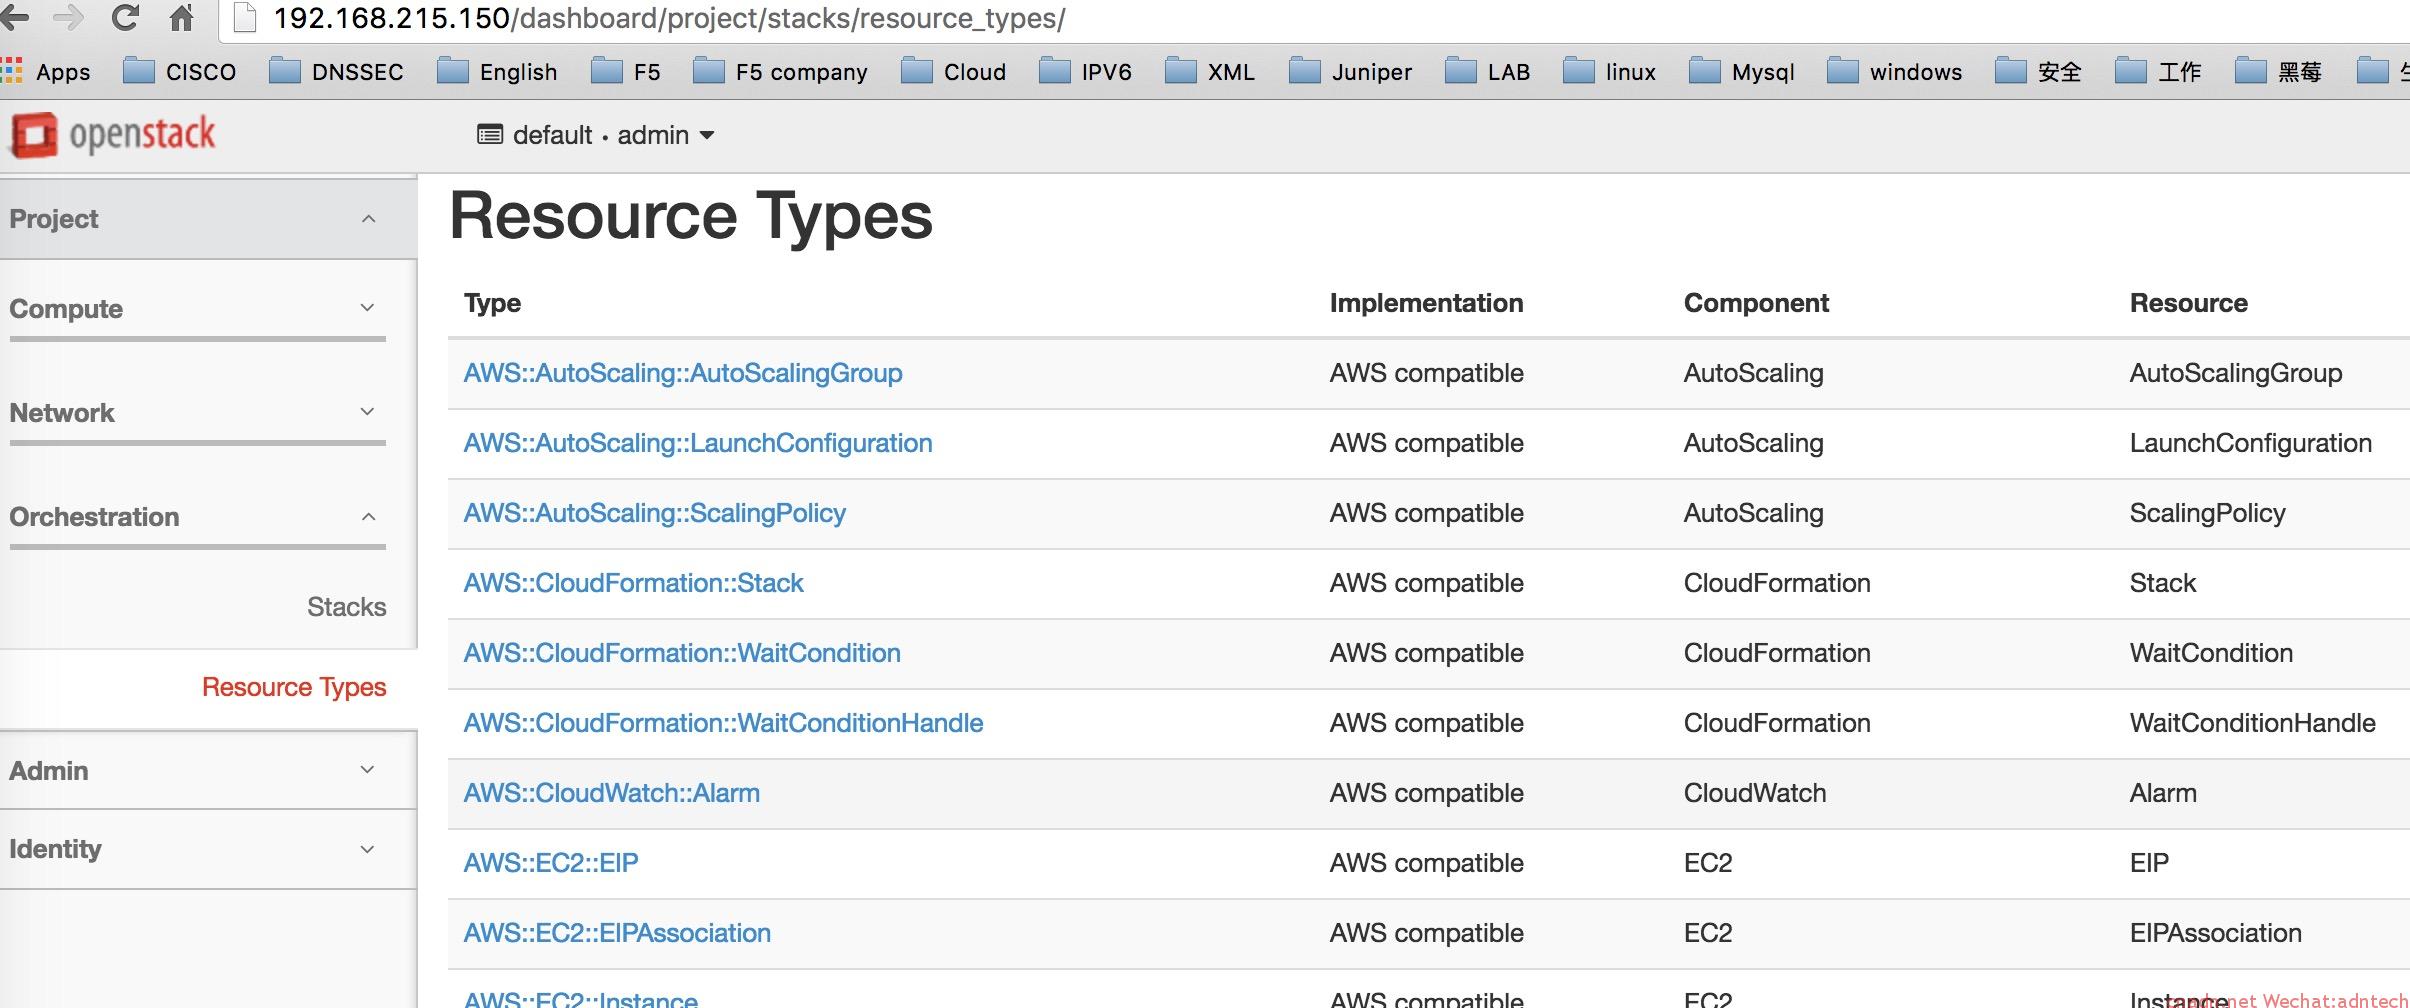Open the XML bookmark folder

[1210, 71]
